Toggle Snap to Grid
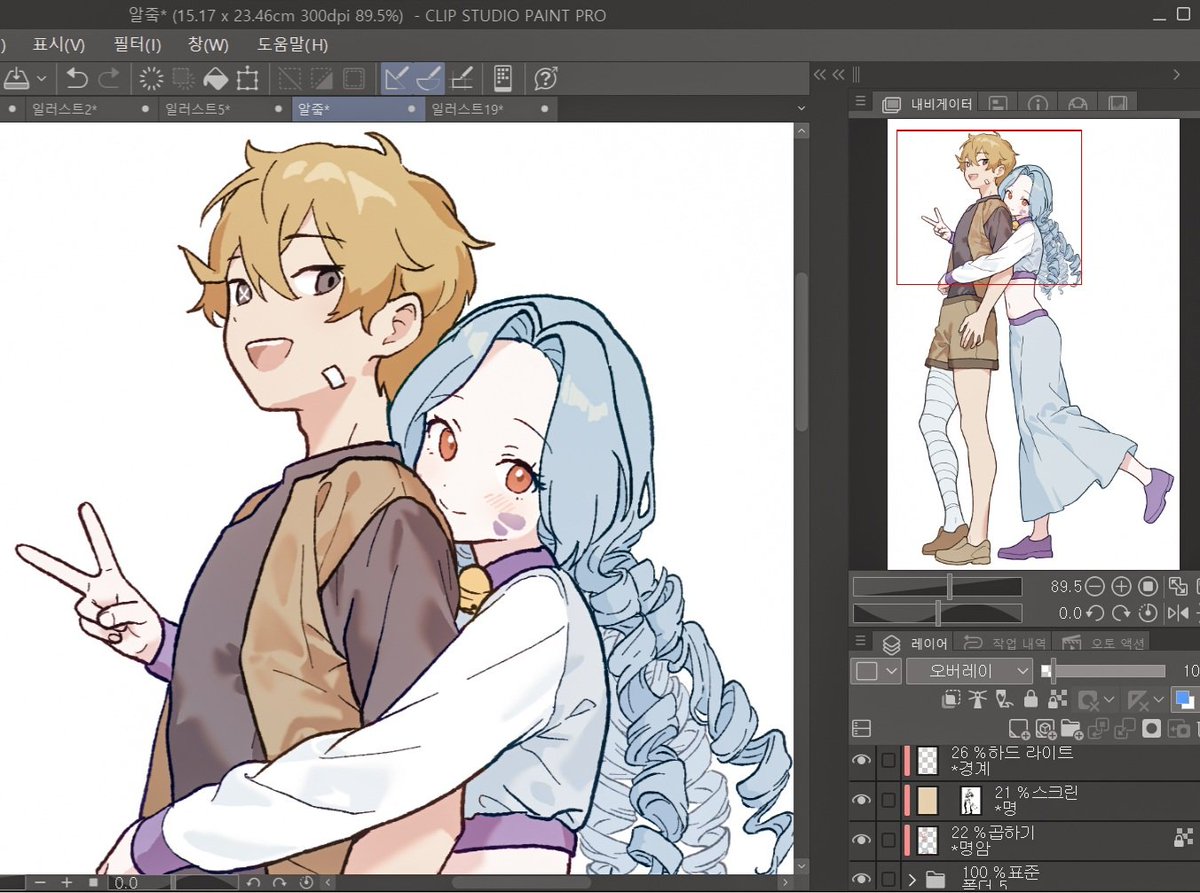 pos(461,78)
